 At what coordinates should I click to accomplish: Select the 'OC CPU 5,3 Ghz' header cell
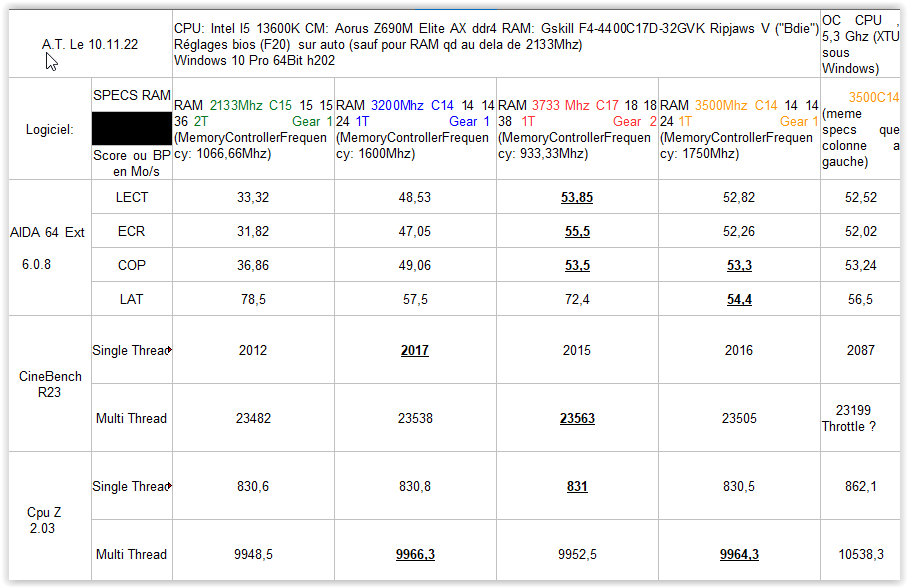pyautogui.click(x=861, y=44)
